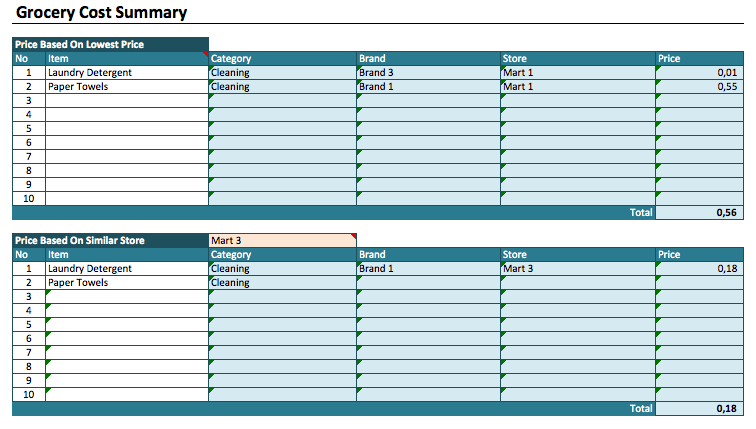Click Brand 1 cell for Paper Towels, Lowest Price

tap(429, 87)
